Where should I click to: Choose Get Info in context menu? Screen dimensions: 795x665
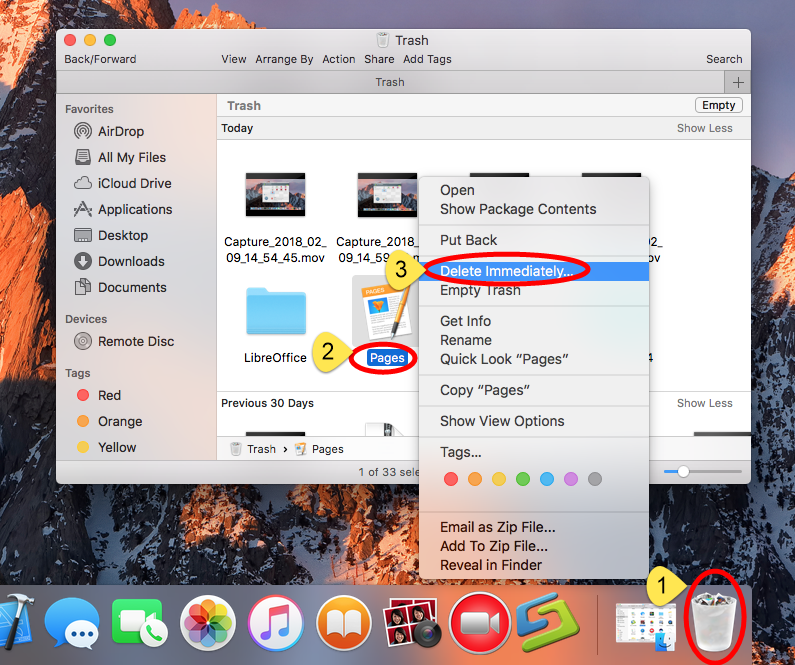(x=465, y=321)
